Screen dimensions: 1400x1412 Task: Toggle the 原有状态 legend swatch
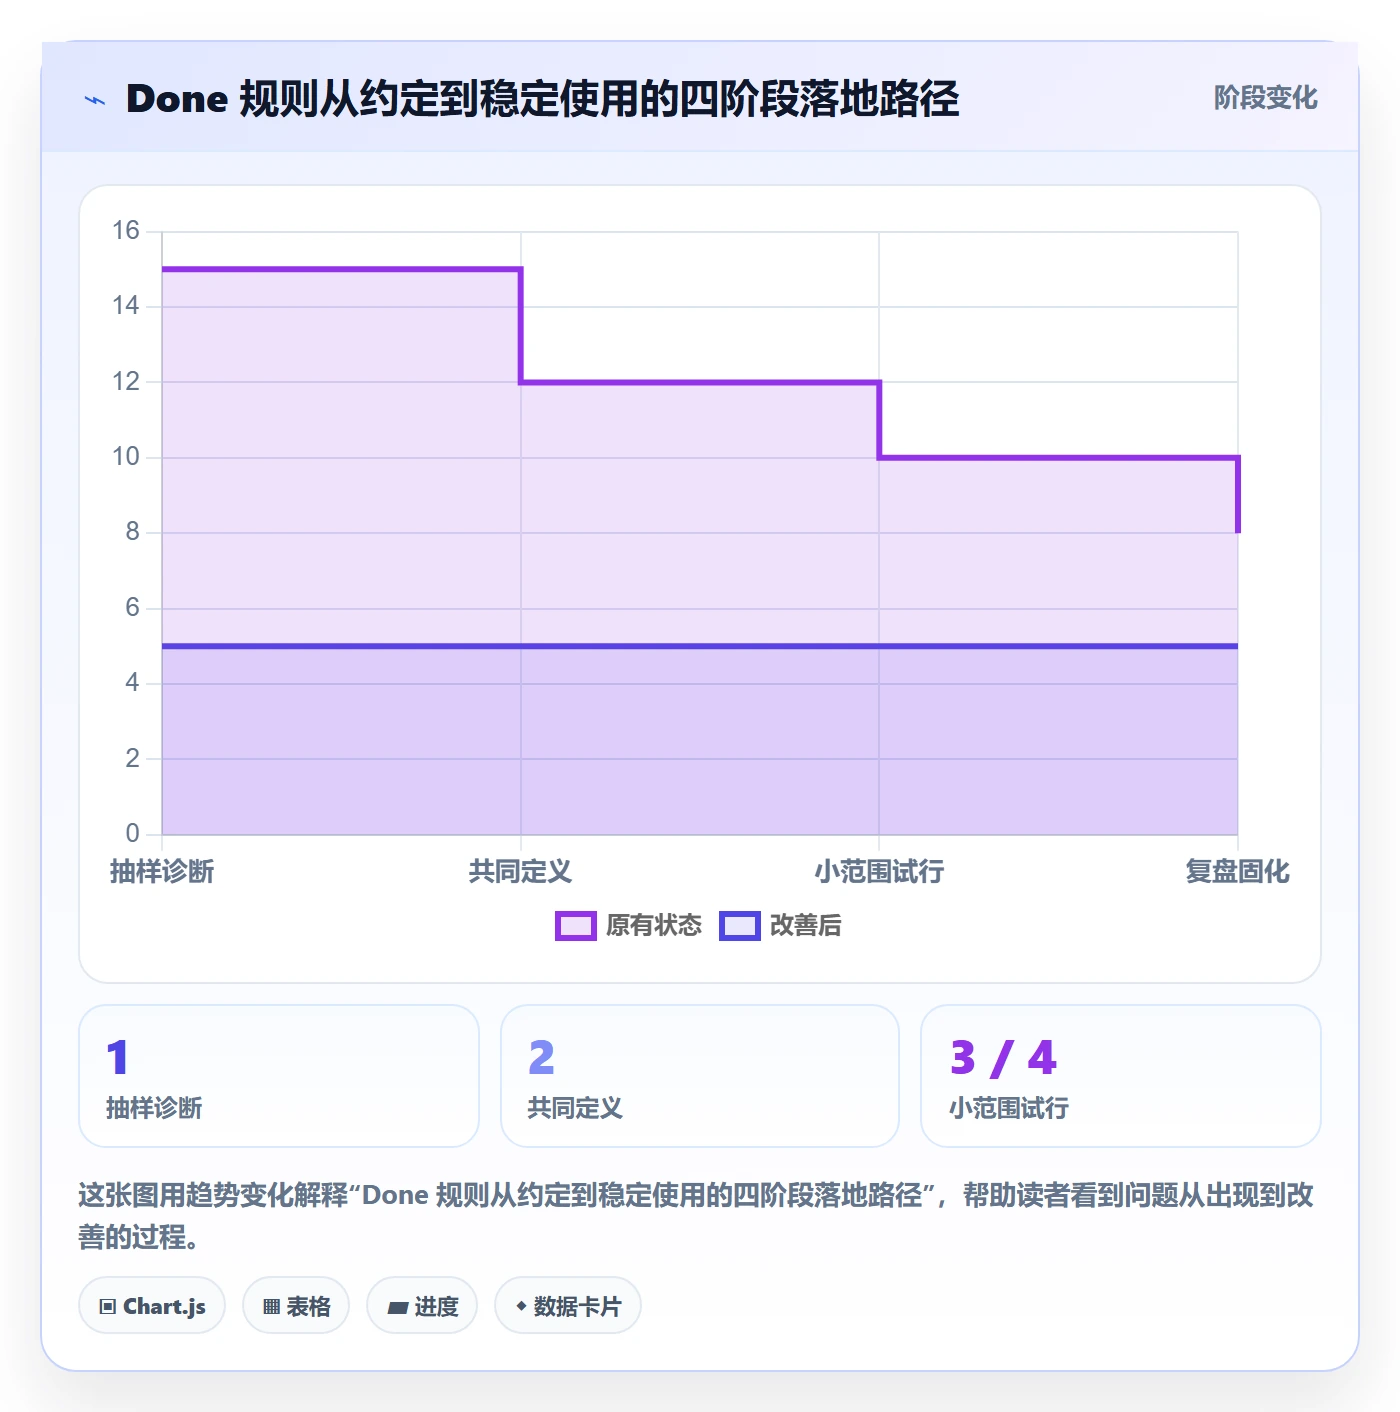coord(576,926)
